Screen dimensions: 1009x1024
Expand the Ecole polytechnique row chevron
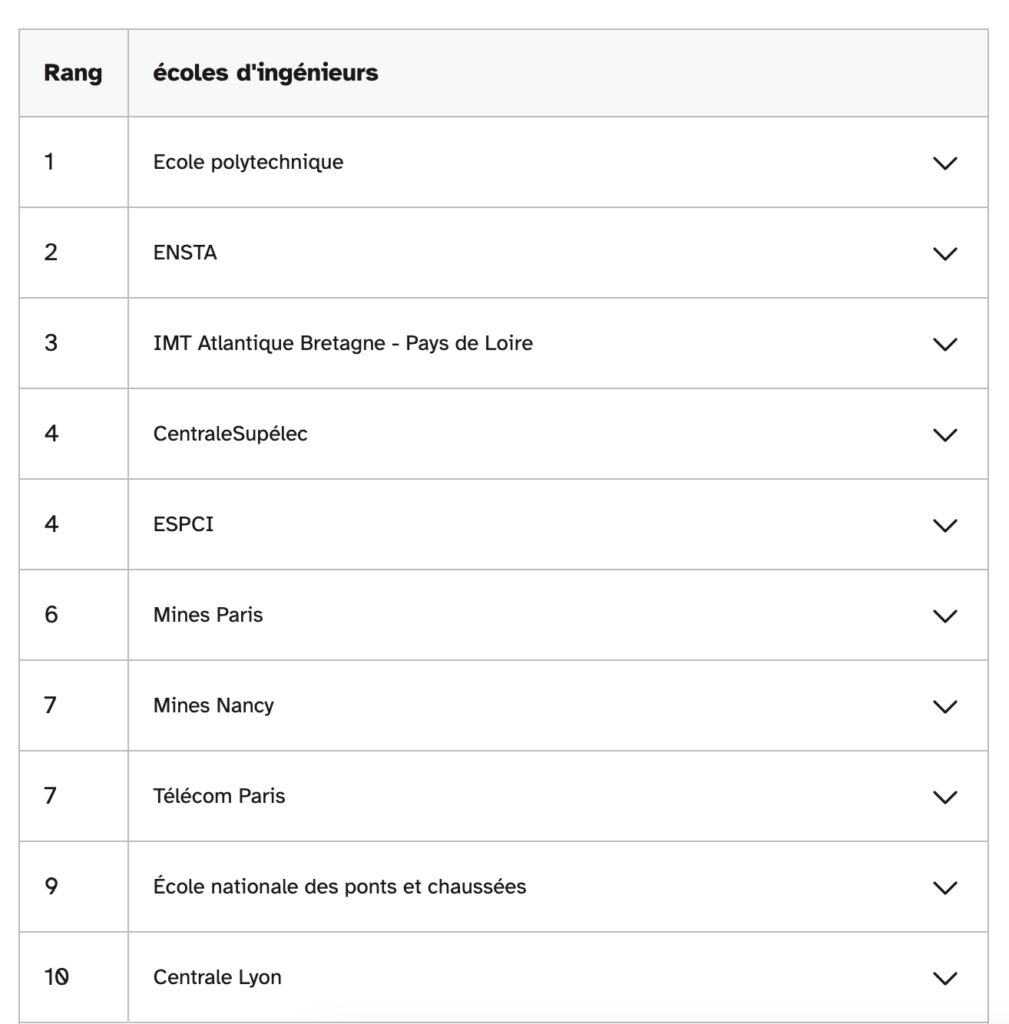[x=944, y=163]
